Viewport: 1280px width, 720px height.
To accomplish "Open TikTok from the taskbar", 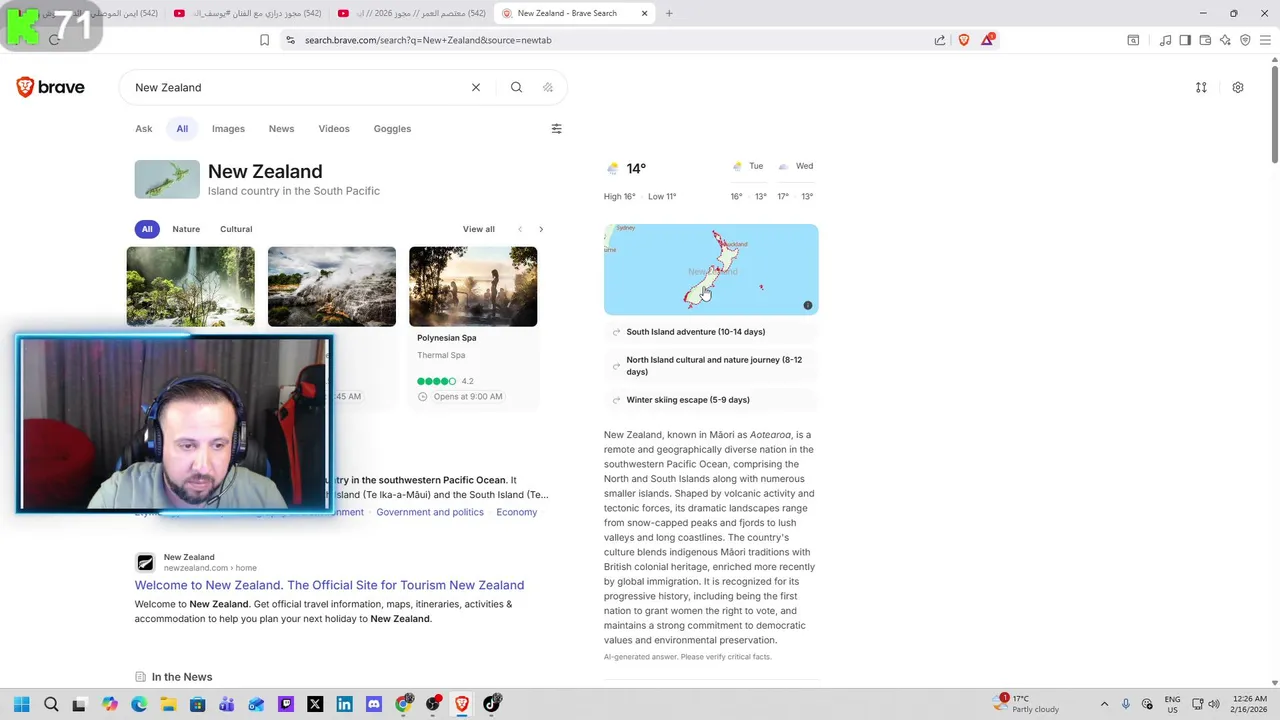I will 492,704.
